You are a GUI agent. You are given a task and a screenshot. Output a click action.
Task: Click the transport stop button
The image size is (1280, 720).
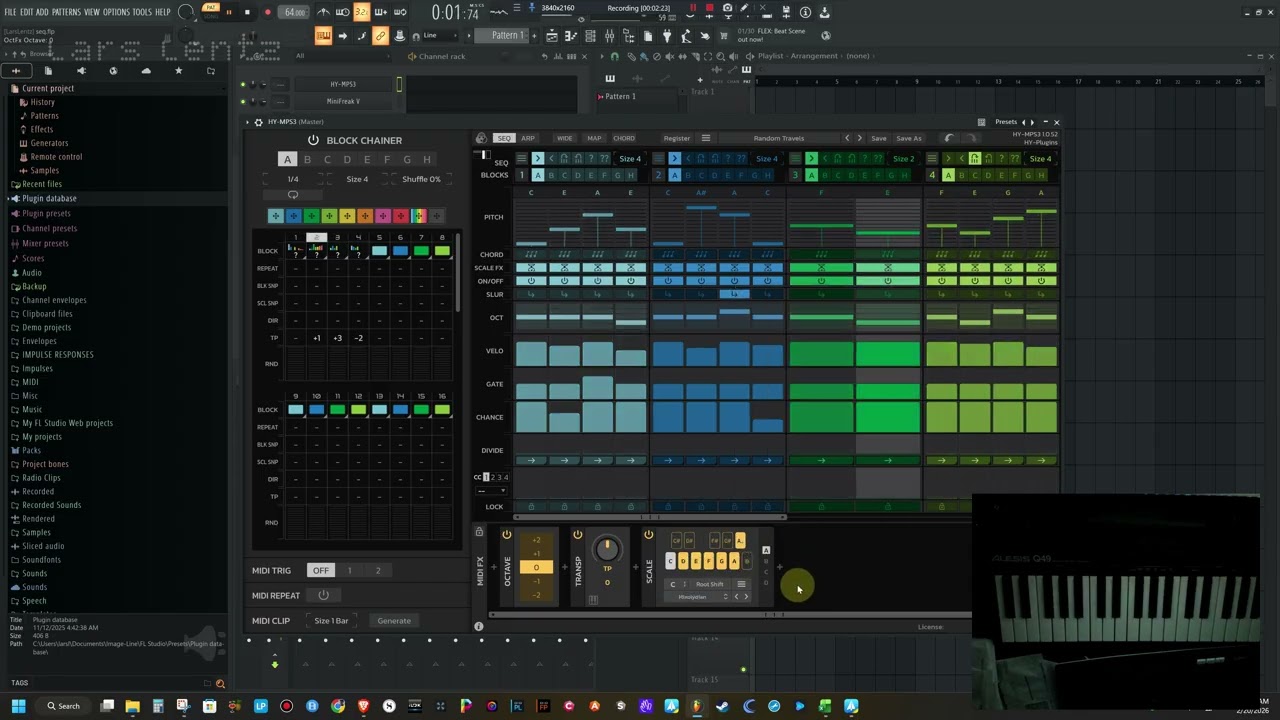point(248,12)
